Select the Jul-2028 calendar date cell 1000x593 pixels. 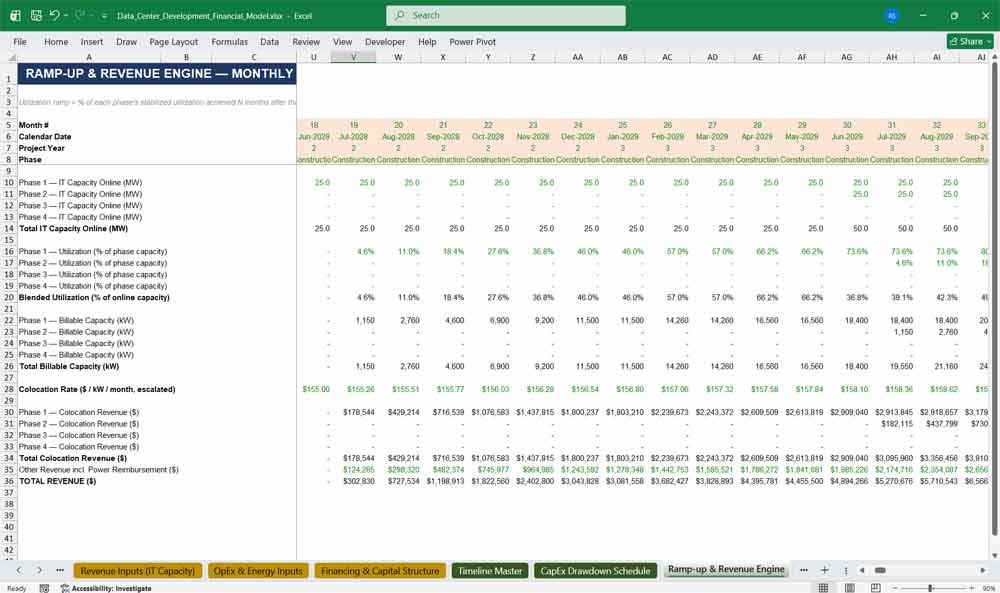pos(353,136)
